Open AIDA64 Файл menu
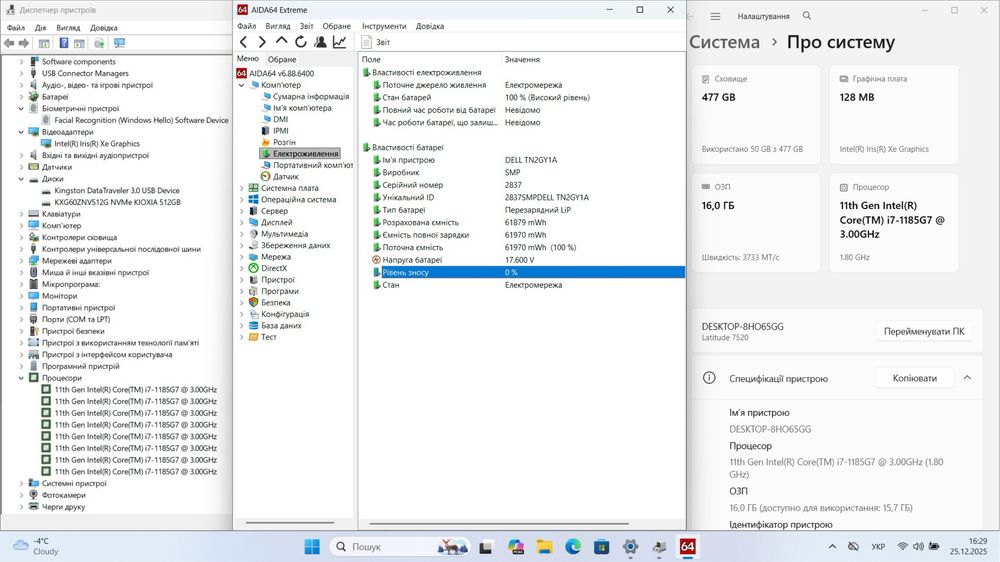The height and width of the screenshot is (562, 1000). [x=246, y=26]
